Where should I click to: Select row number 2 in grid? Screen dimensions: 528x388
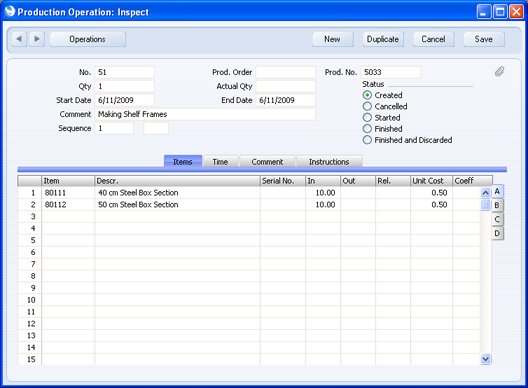(x=30, y=205)
